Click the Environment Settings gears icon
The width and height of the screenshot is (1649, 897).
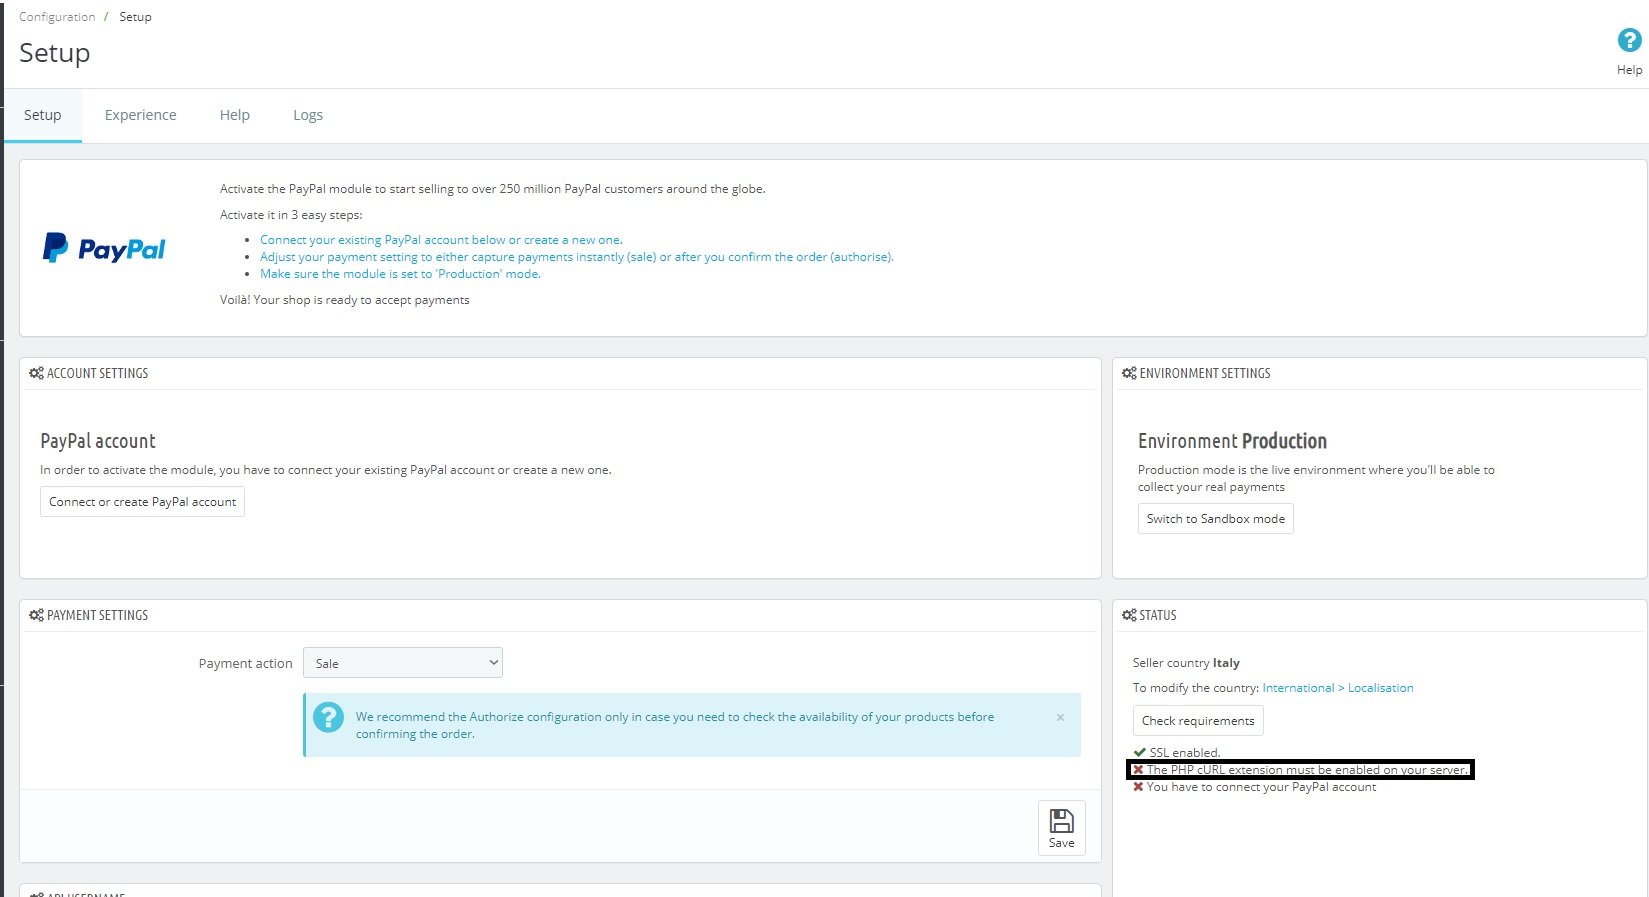click(x=1129, y=373)
